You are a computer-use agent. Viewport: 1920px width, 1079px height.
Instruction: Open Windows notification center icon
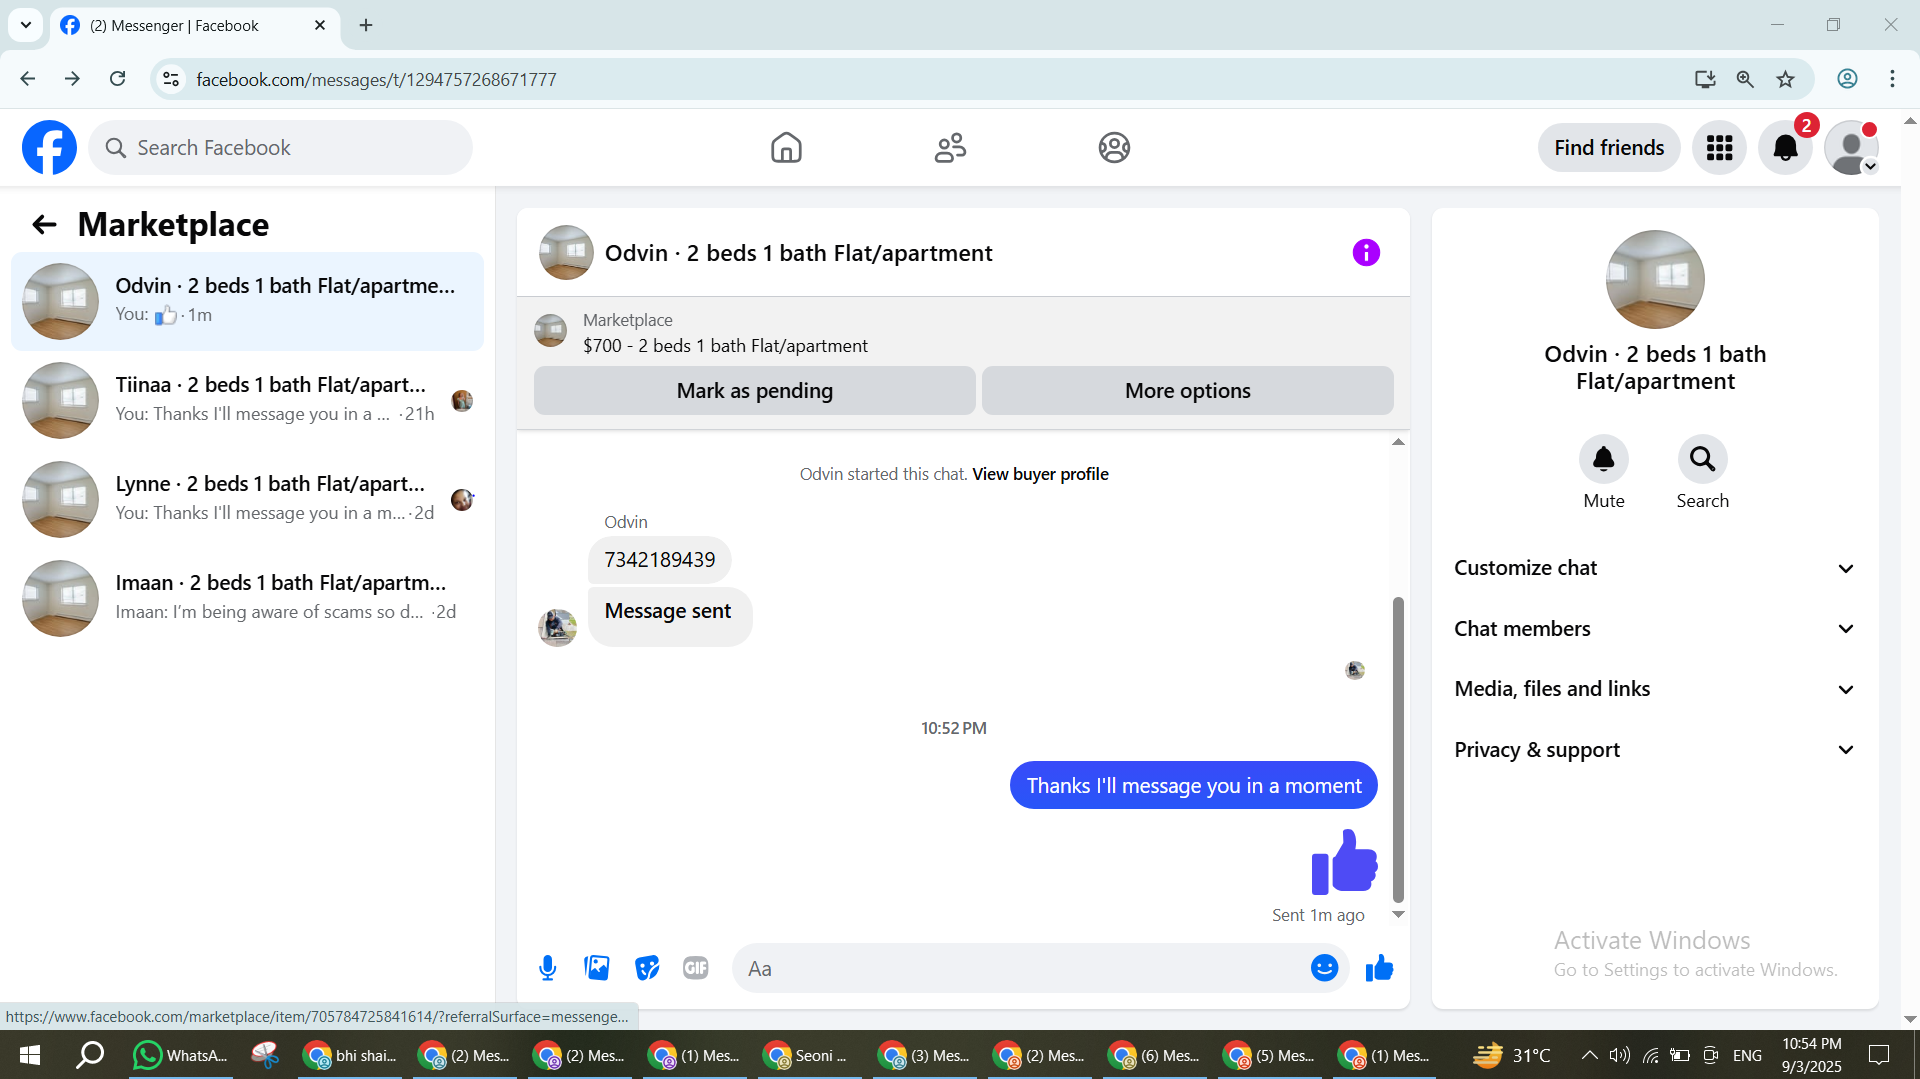click(x=1879, y=1055)
